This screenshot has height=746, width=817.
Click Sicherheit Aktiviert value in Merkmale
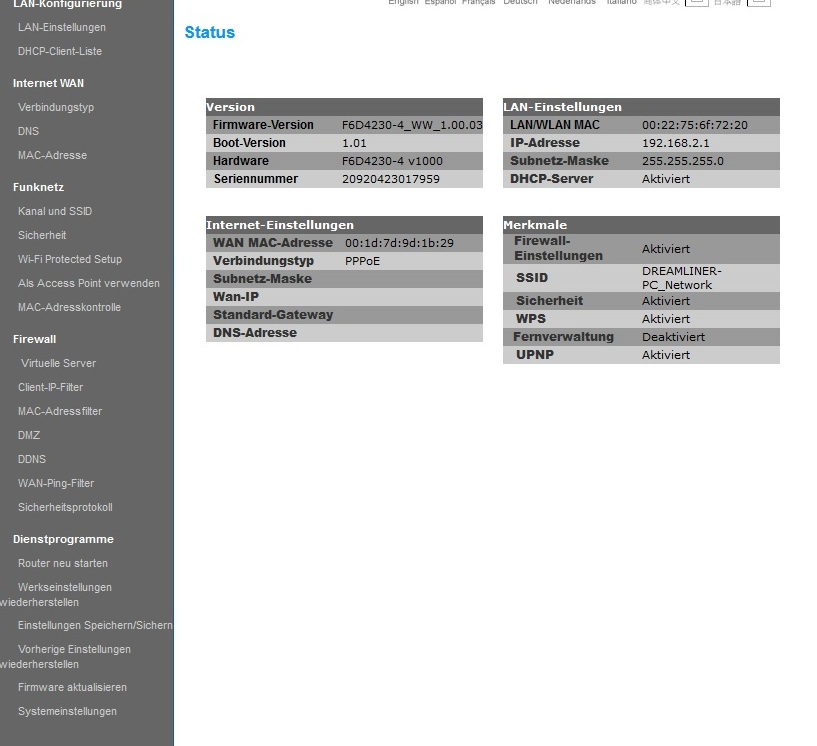666,301
